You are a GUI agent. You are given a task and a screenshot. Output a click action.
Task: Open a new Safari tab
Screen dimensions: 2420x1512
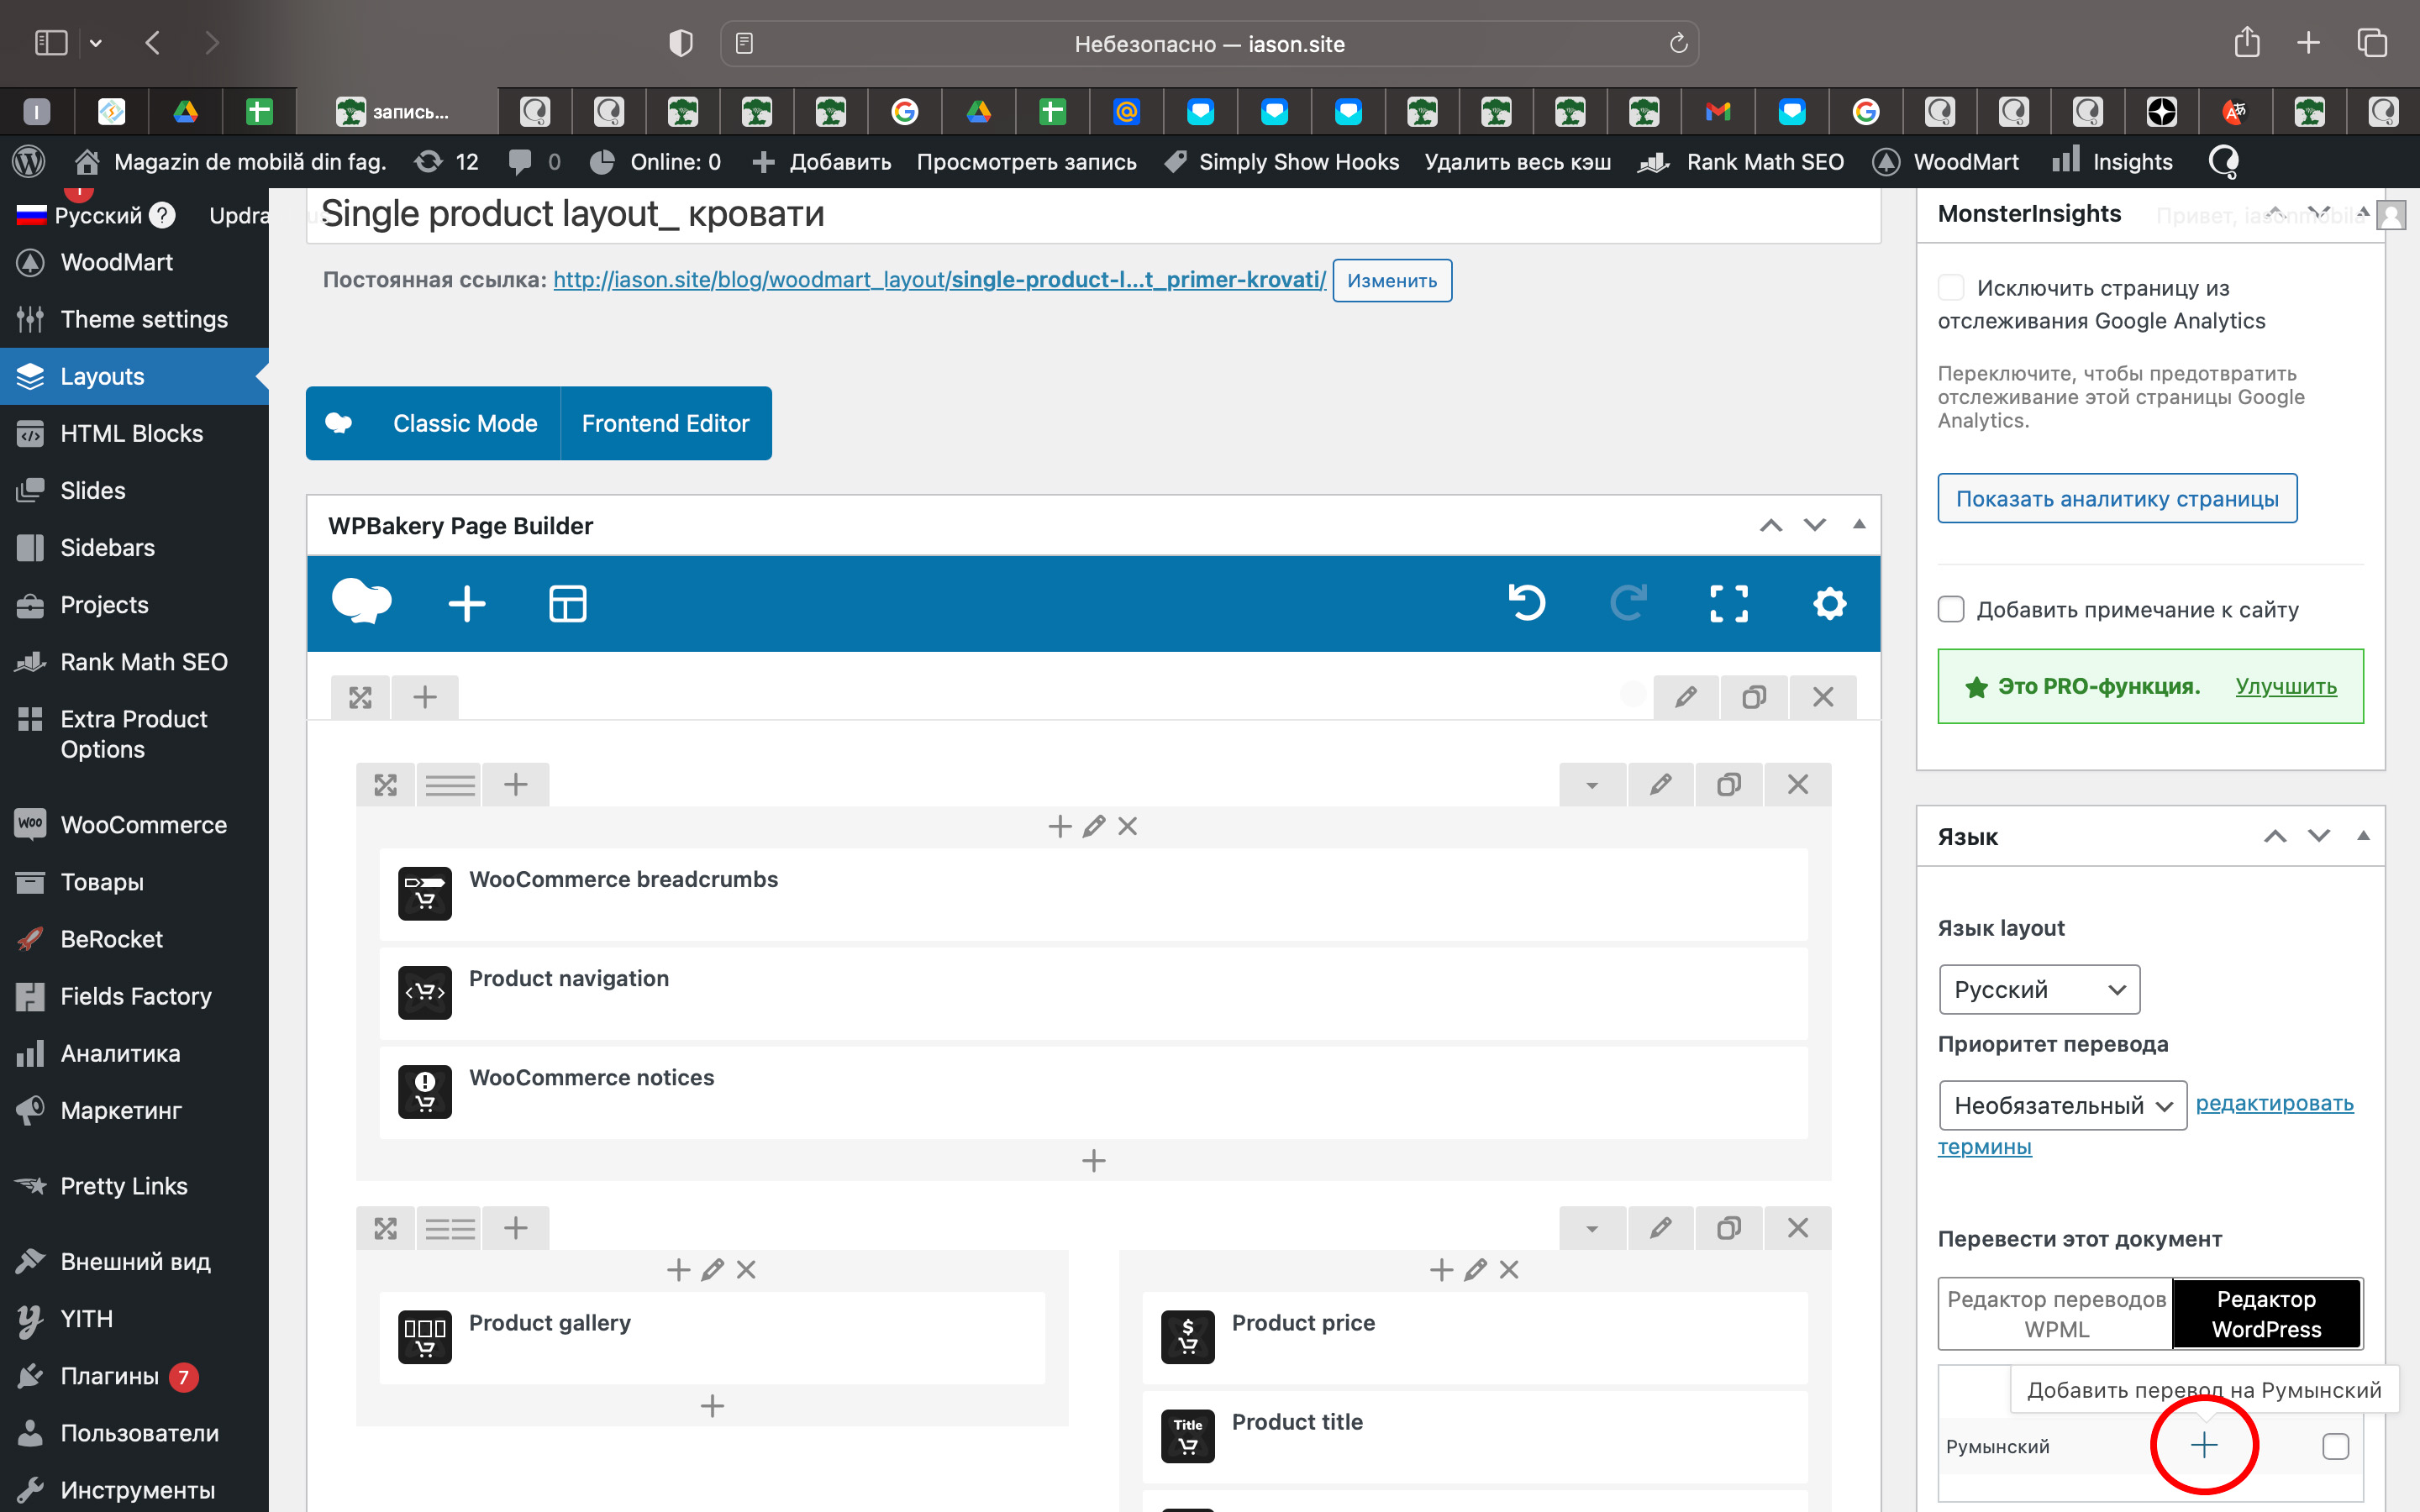pyautogui.click(x=2308, y=43)
